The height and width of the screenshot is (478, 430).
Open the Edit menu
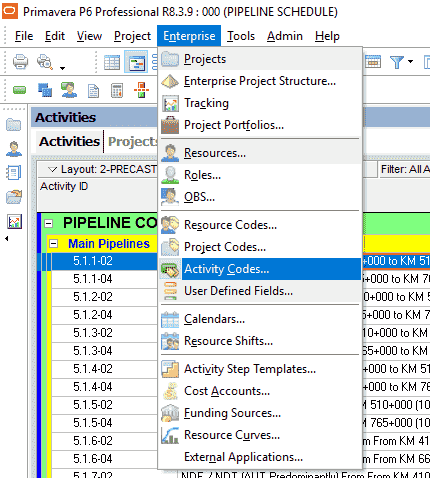click(x=55, y=36)
